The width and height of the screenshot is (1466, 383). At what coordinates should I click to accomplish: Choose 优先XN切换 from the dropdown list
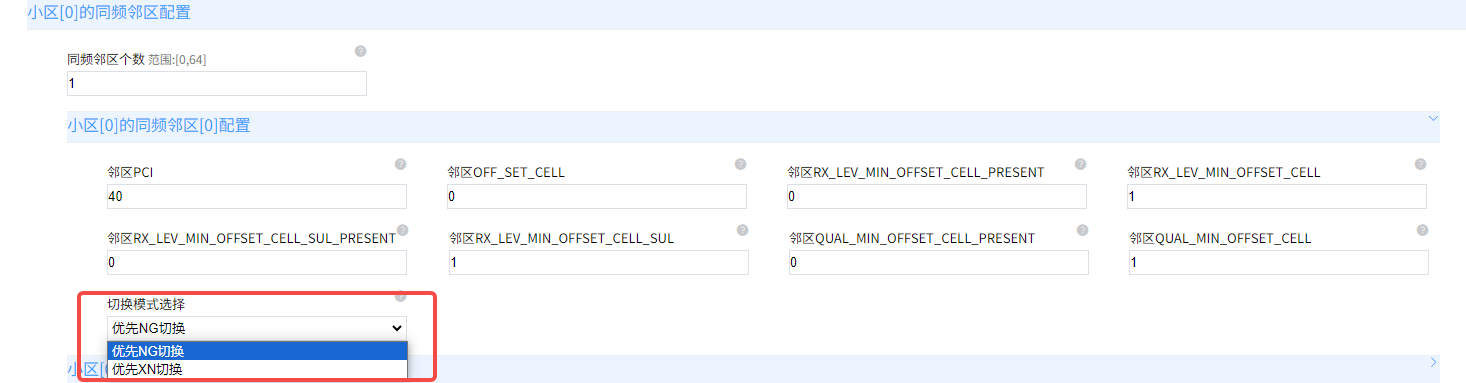pos(257,369)
